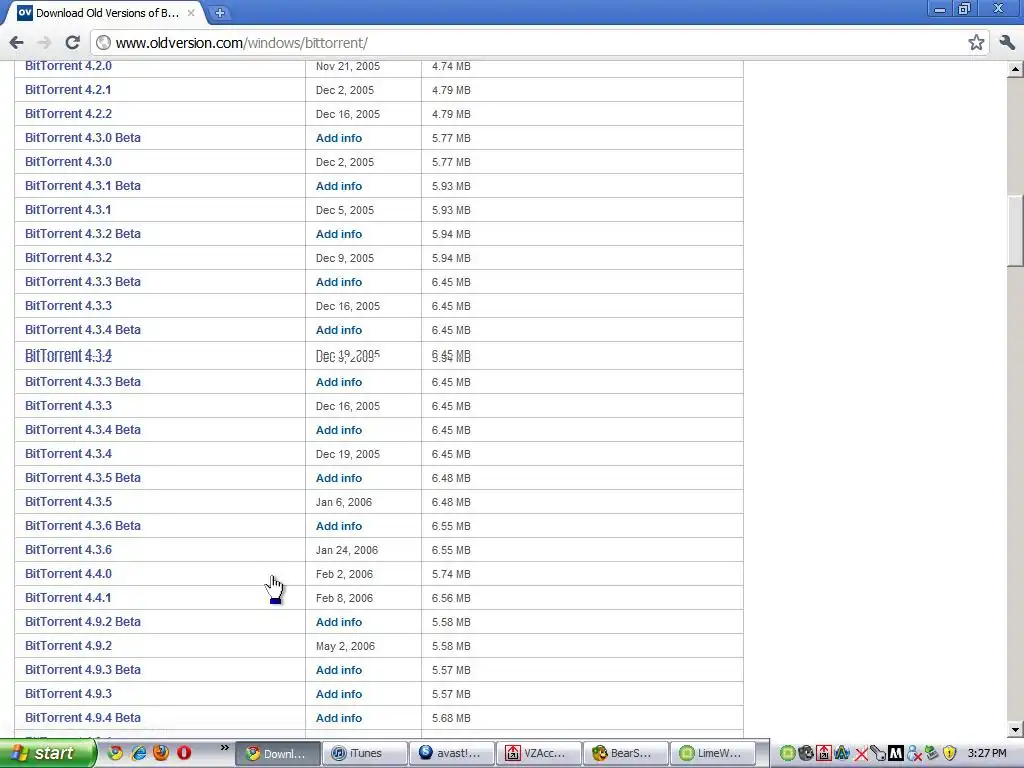This screenshot has width=1024, height=768.
Task: Switch to avast! in the taskbar
Action: tap(452, 753)
